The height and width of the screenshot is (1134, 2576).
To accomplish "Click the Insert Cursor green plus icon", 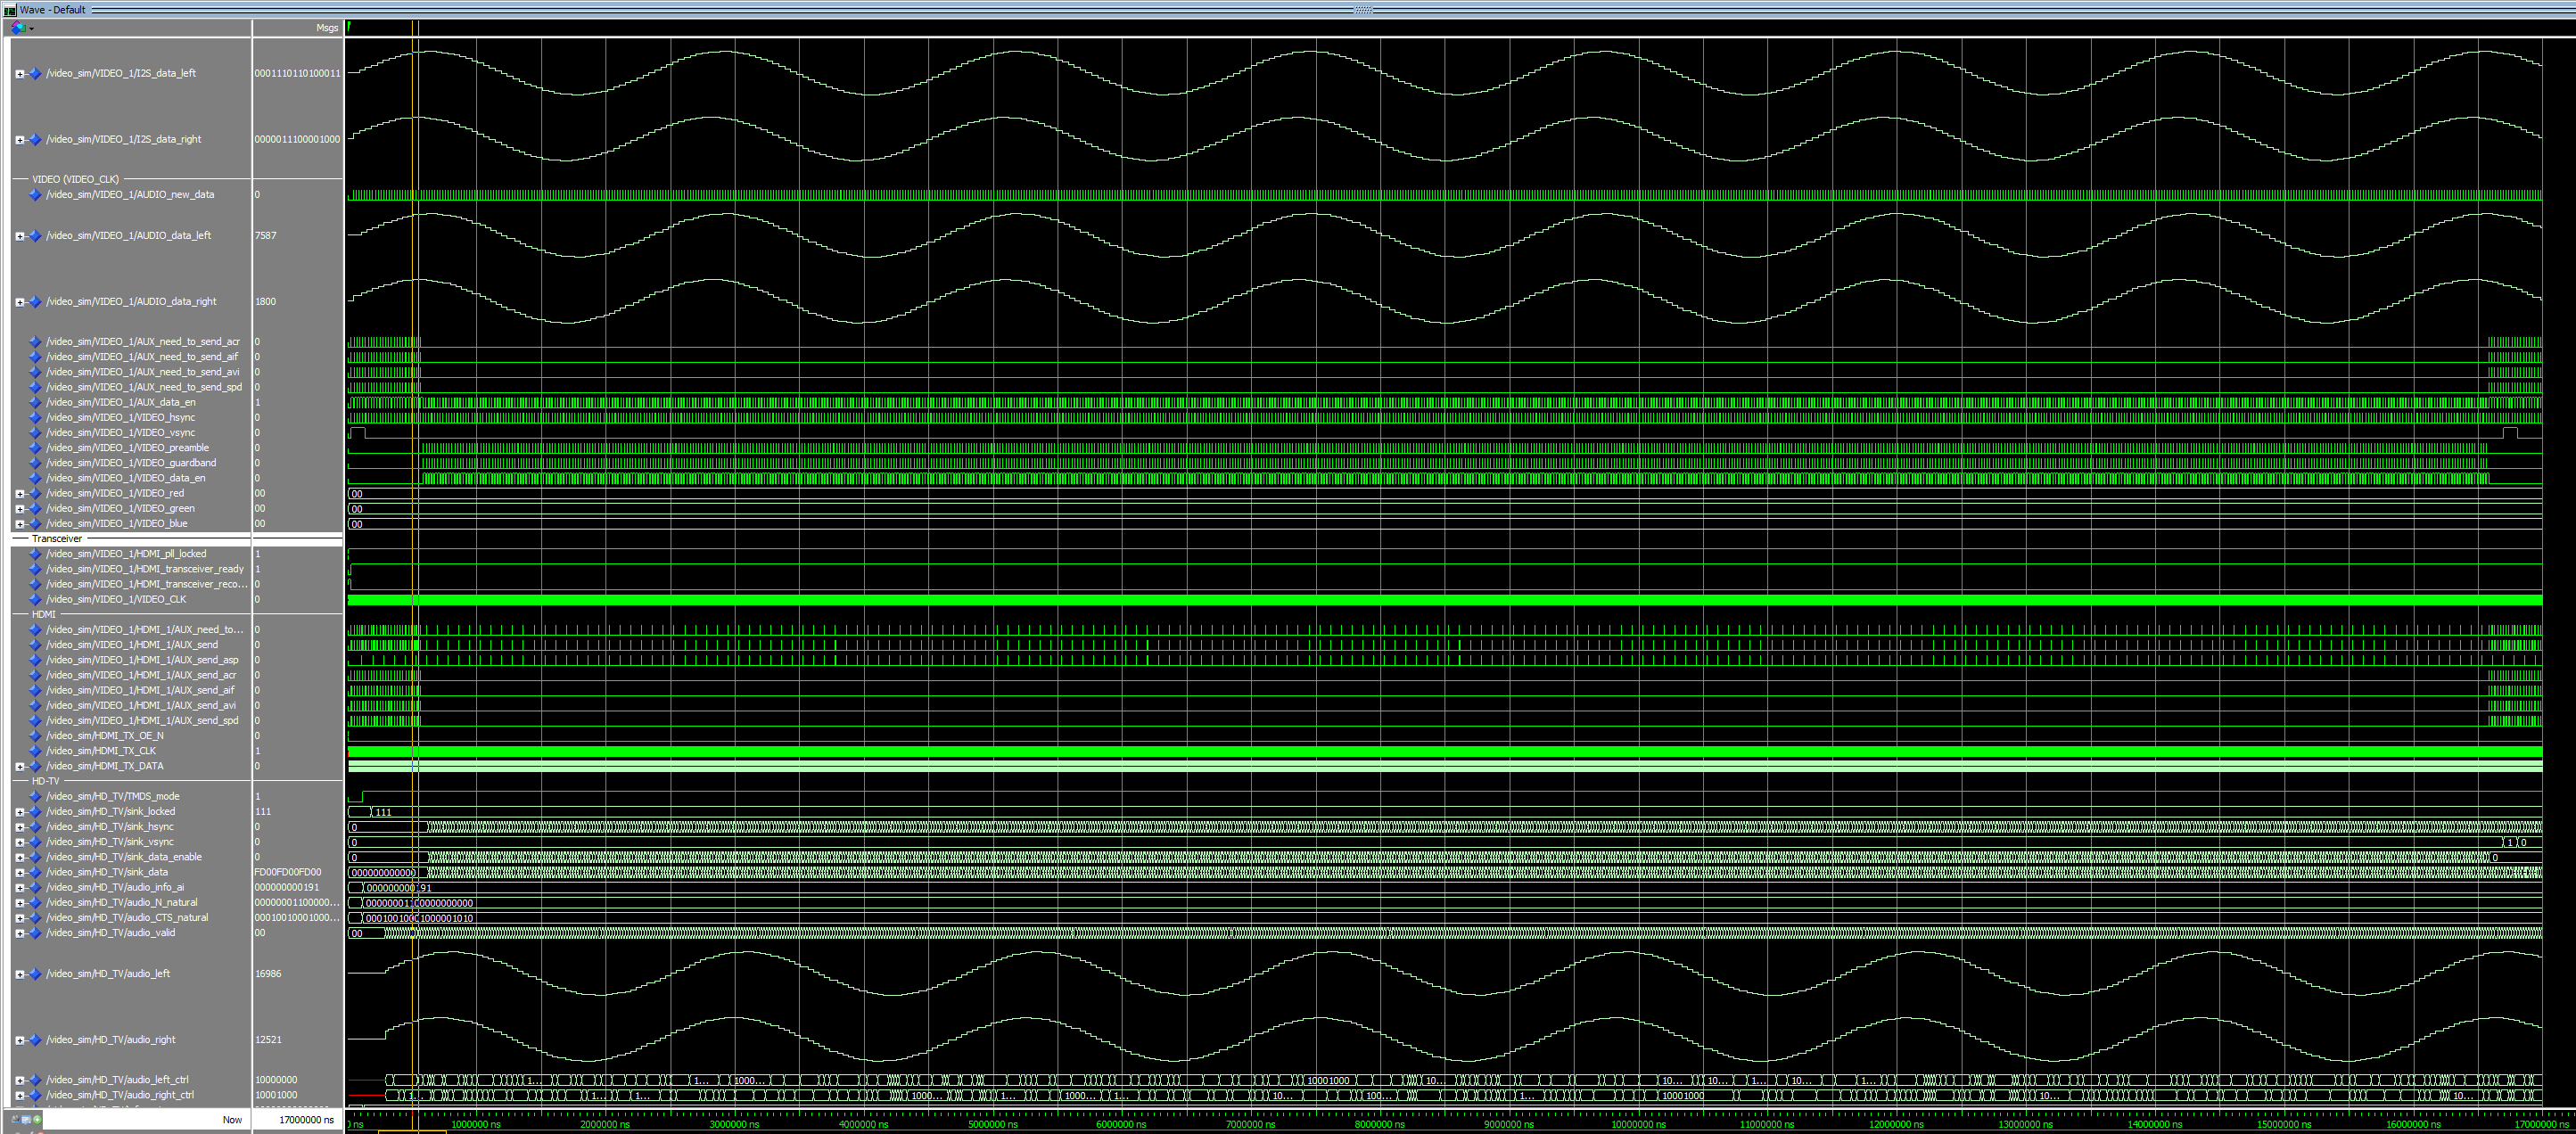I will (x=37, y=1120).
